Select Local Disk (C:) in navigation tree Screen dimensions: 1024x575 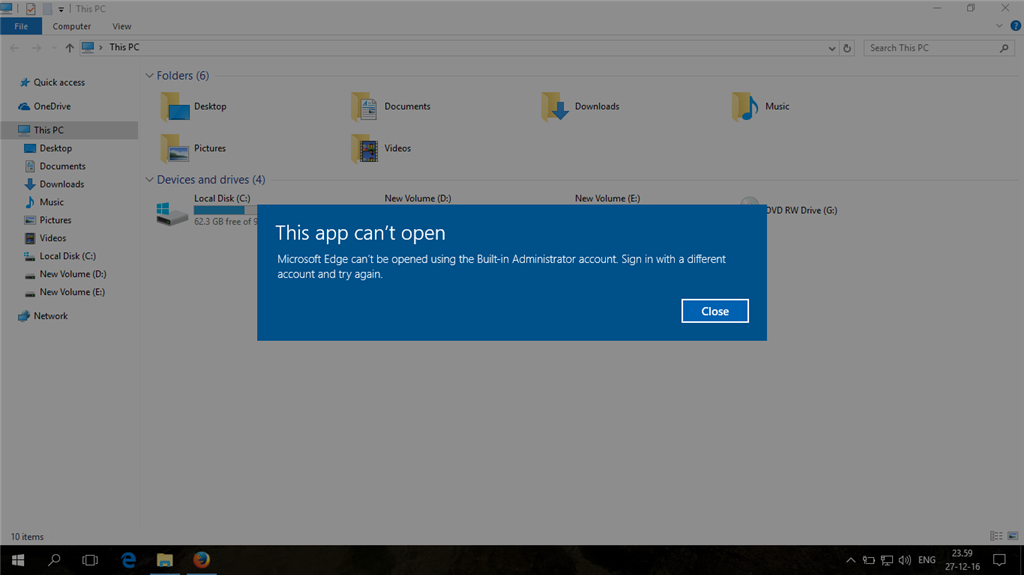pyautogui.click(x=69, y=256)
